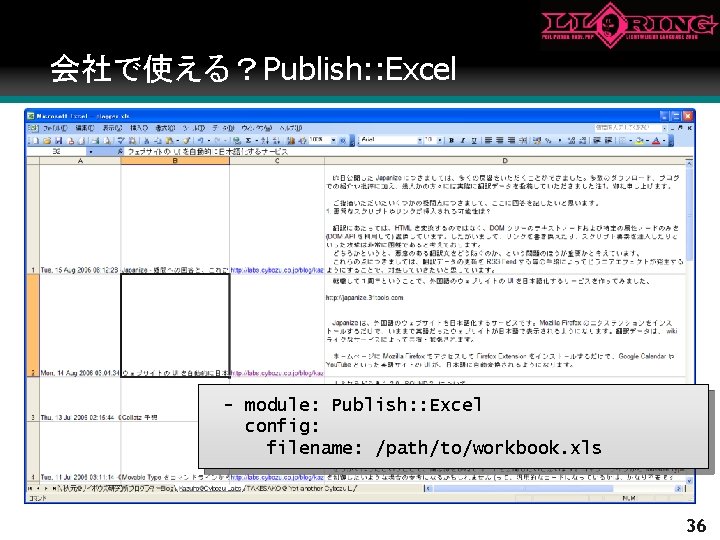Select Center alignment in formatting toolbar
Viewport: 720px width, 540px height.
500,141
